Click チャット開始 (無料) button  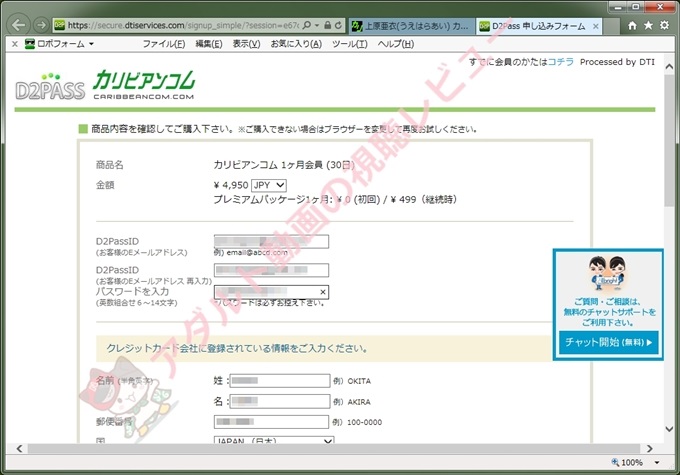pos(608,342)
